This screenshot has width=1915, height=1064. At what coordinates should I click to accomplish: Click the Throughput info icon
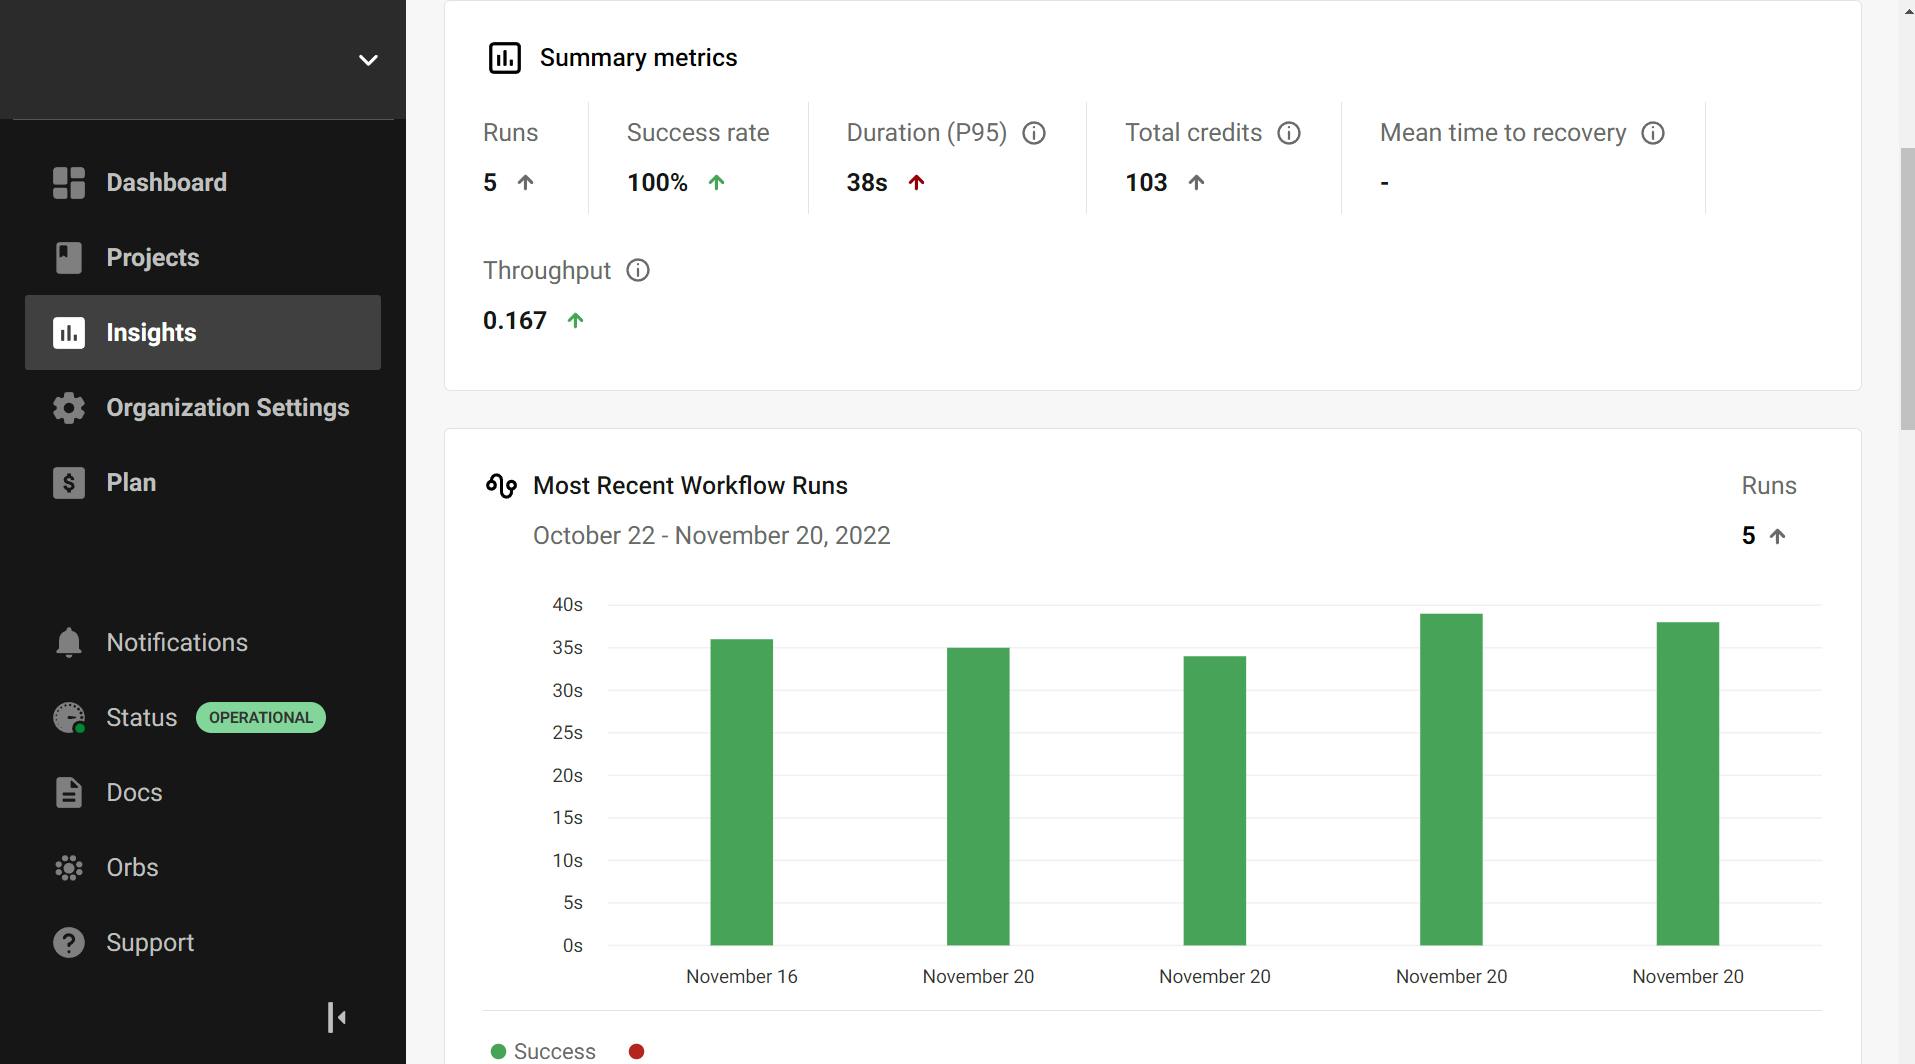click(638, 271)
